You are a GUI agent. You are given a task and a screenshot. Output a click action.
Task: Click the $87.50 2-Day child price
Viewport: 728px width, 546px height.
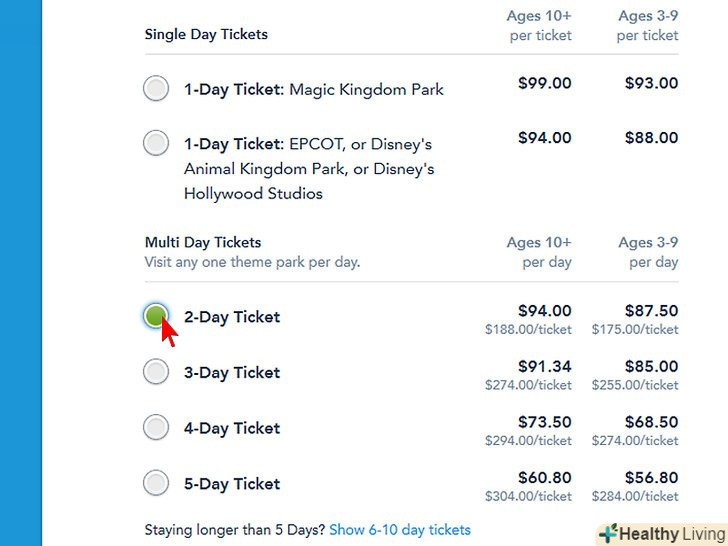click(x=651, y=311)
